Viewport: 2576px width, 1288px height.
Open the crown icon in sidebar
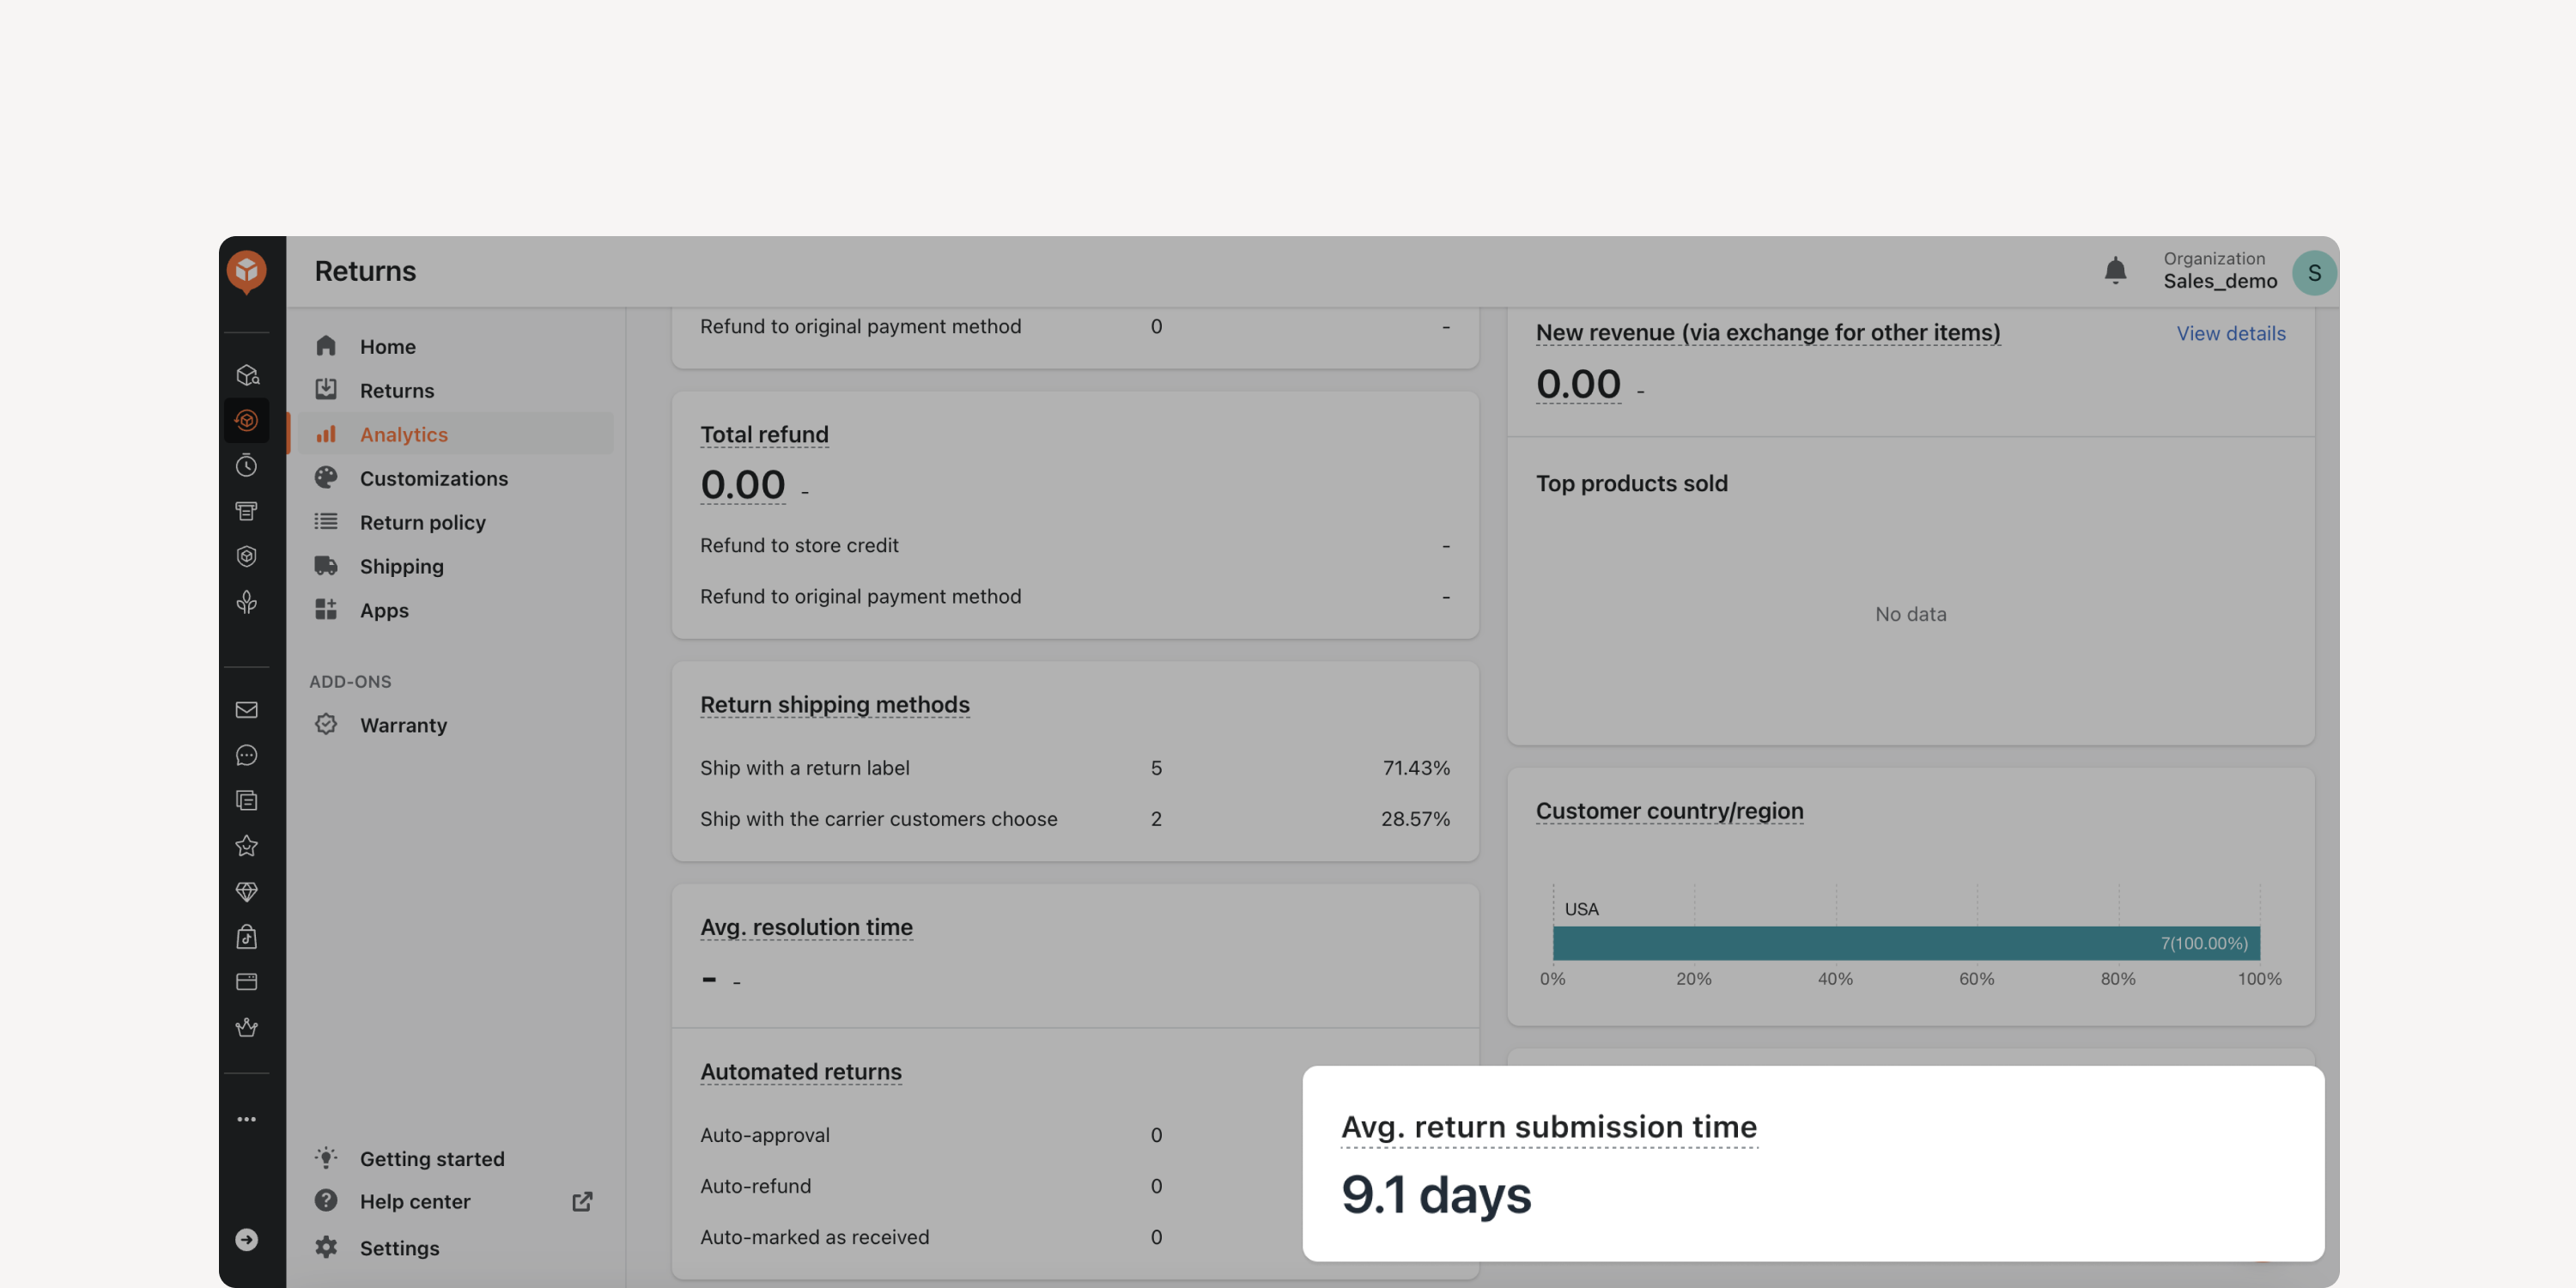click(246, 1028)
